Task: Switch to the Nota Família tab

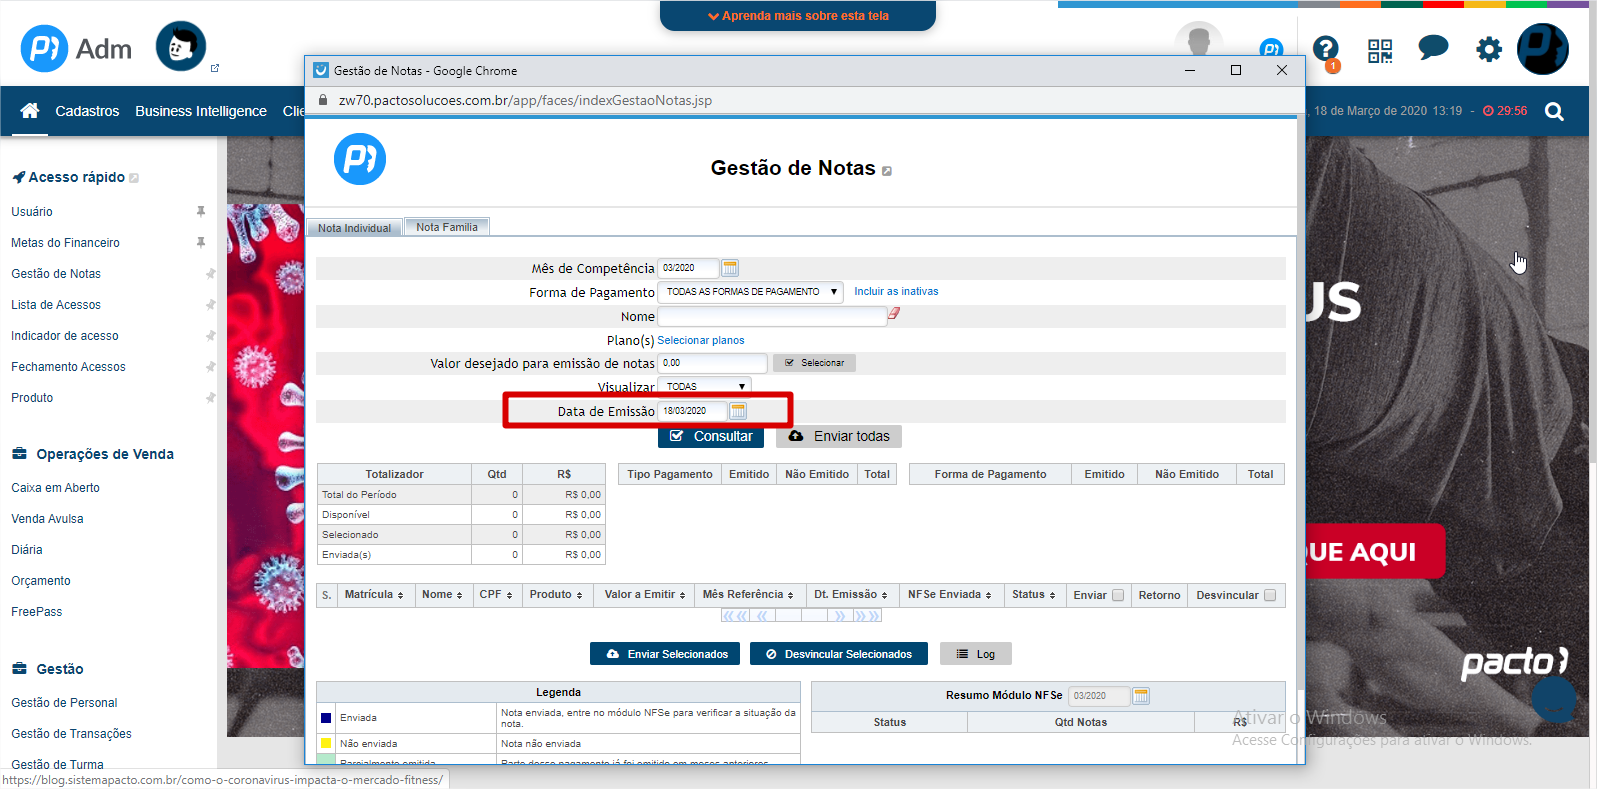Action: 447,227
